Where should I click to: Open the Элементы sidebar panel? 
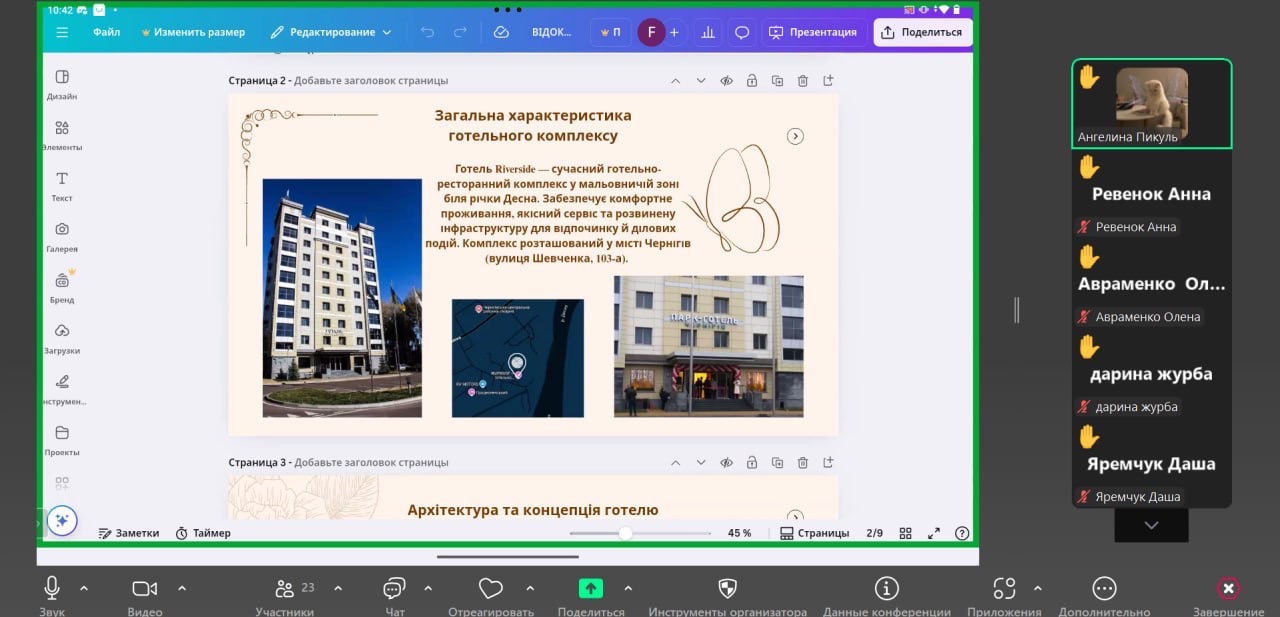[x=62, y=136]
